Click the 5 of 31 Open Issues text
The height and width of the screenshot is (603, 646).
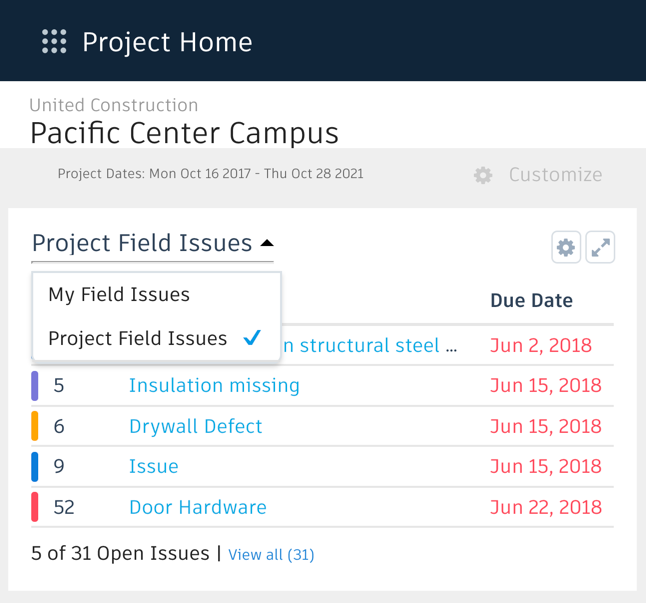(x=120, y=553)
